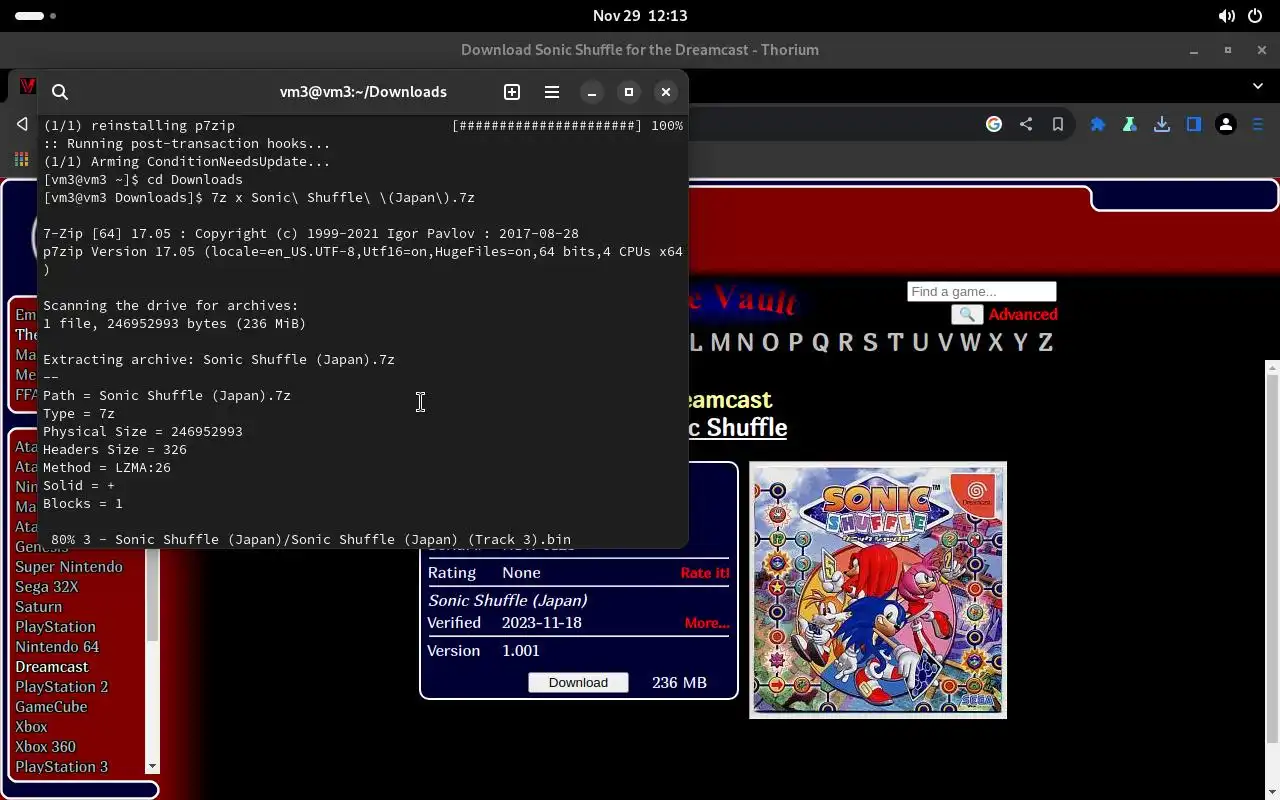This screenshot has width=1280, height=800.
Task: Open the browser profile avatar
Action: tap(1226, 124)
